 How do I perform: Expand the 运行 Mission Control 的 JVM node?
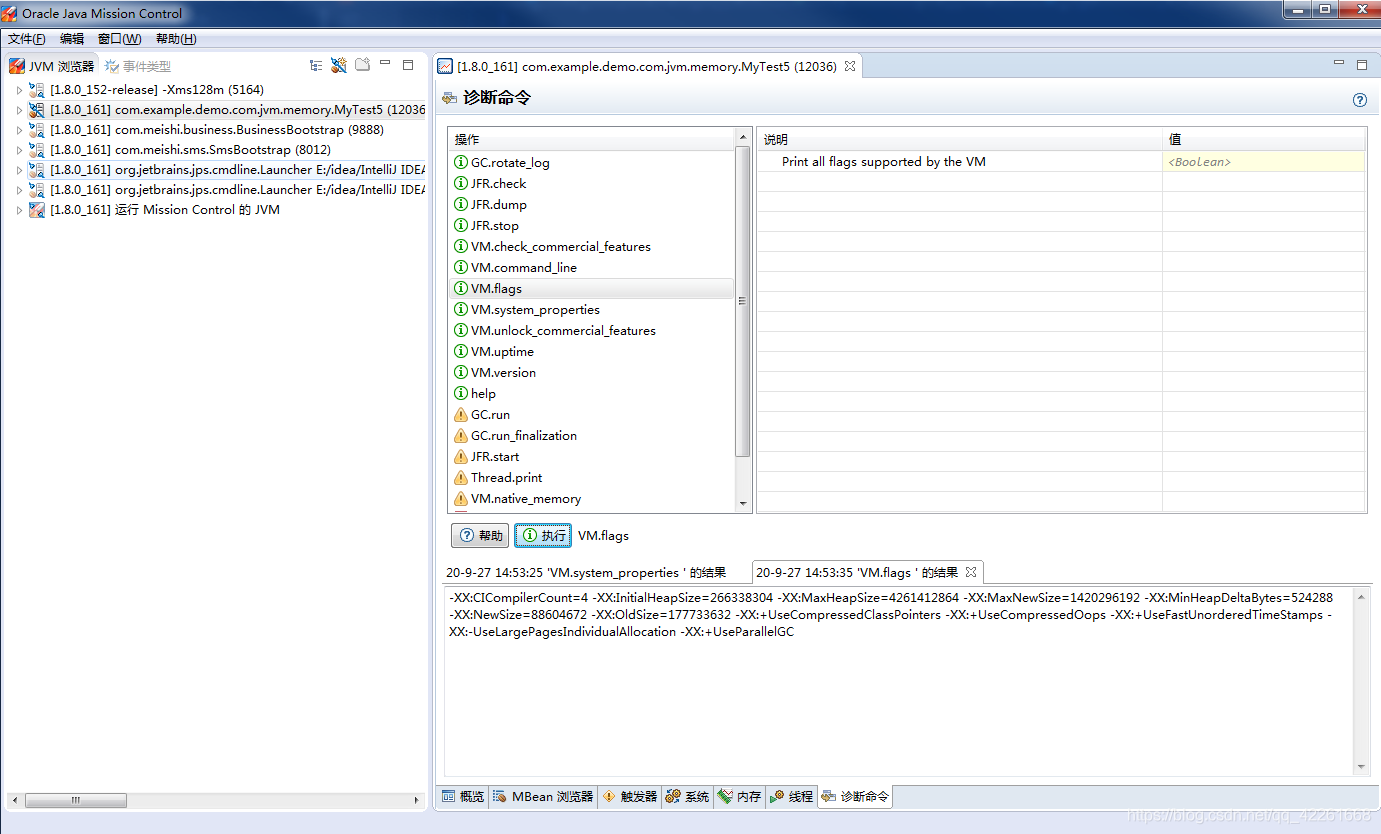18,210
